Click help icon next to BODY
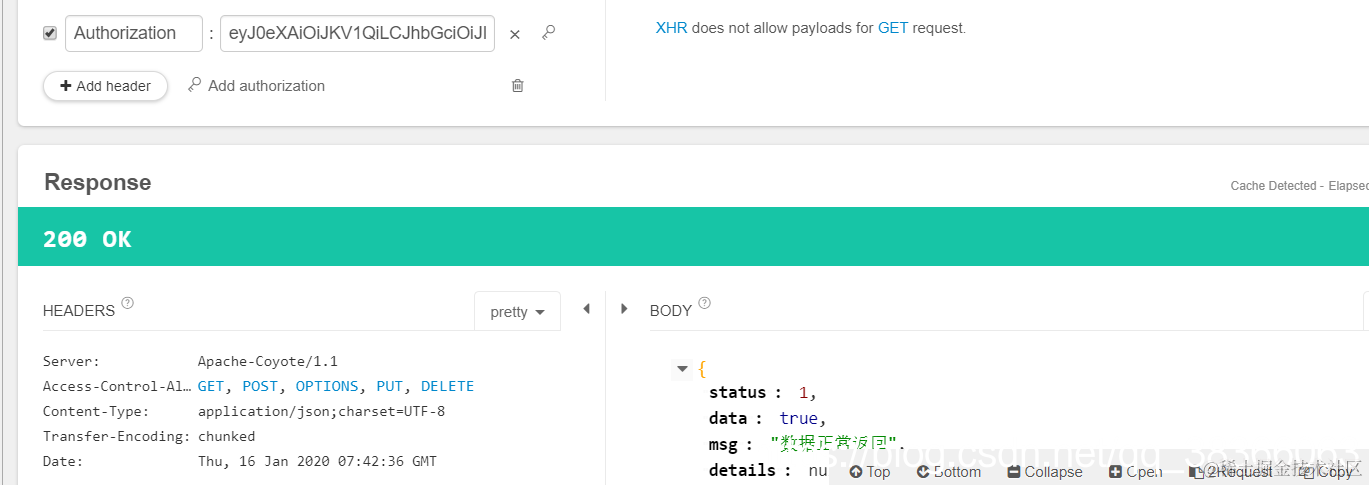This screenshot has width=1369, height=485. (x=704, y=303)
